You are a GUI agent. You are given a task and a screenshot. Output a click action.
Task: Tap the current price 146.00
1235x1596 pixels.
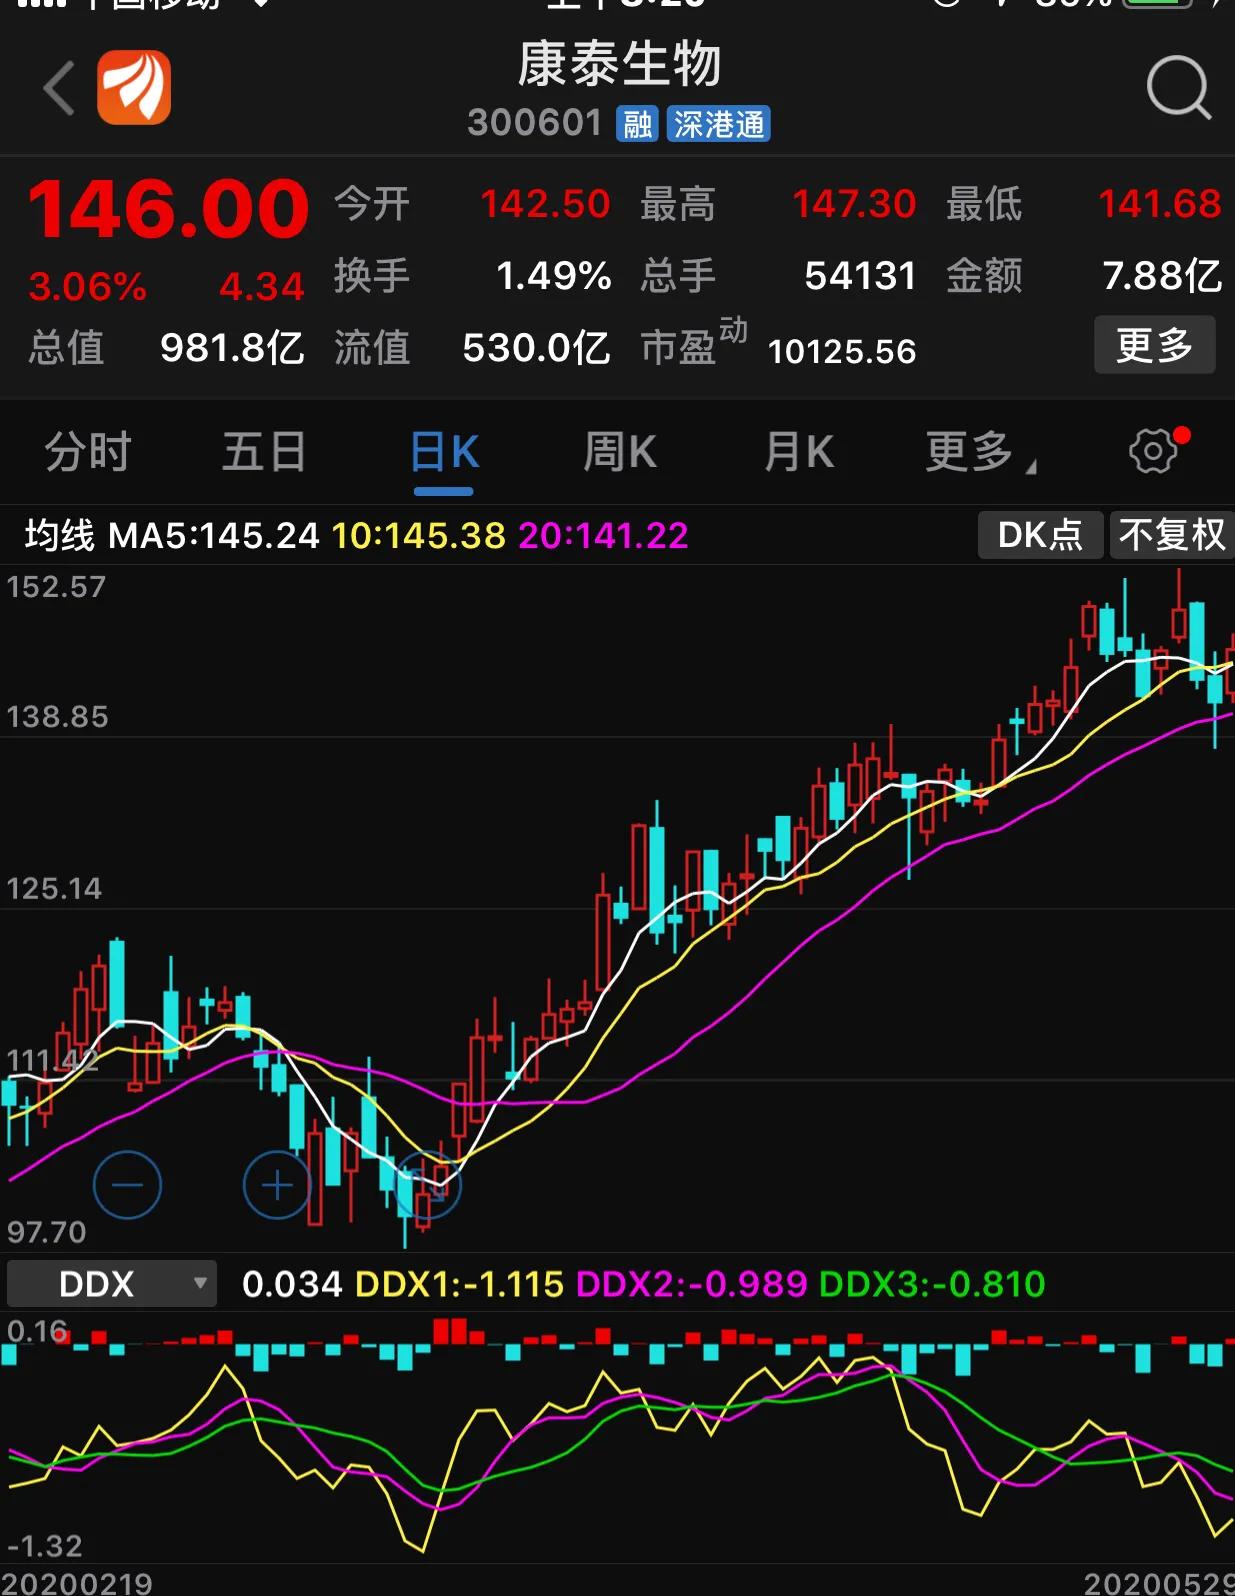coord(168,210)
